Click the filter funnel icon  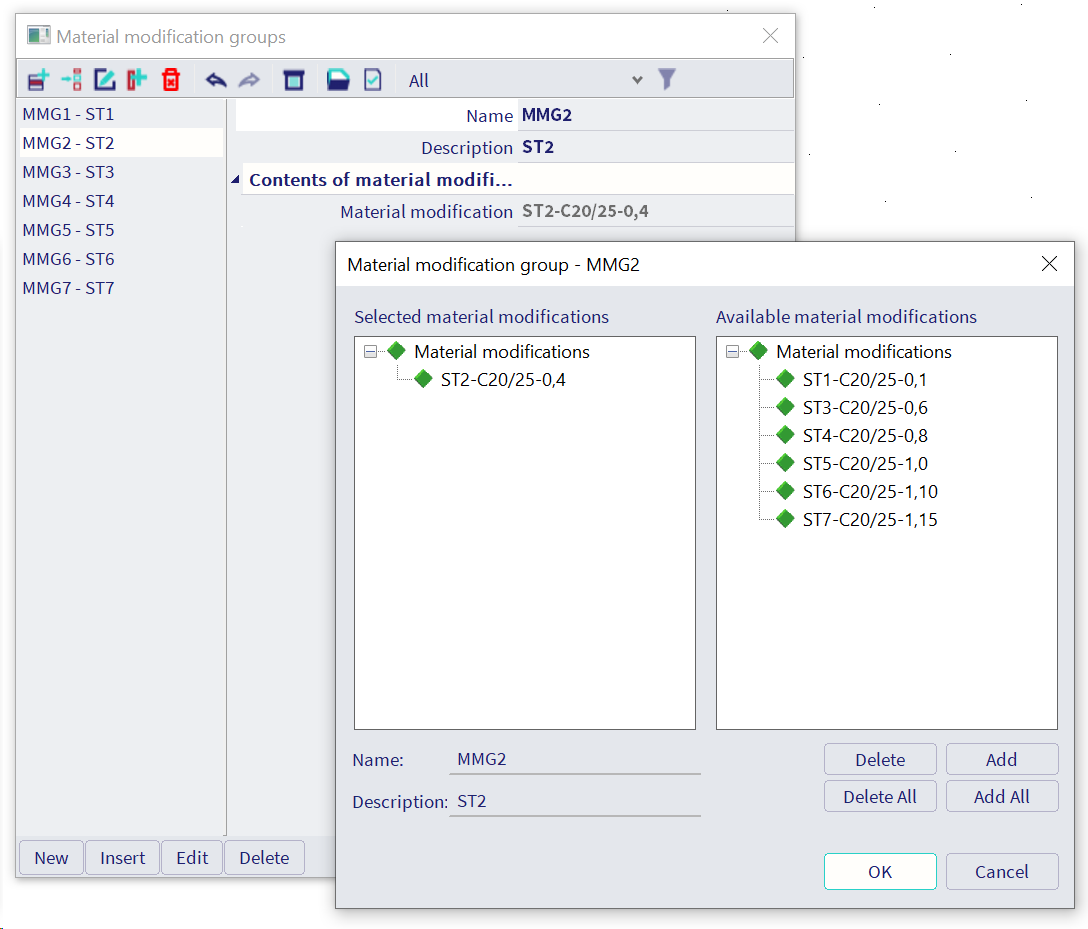click(667, 79)
